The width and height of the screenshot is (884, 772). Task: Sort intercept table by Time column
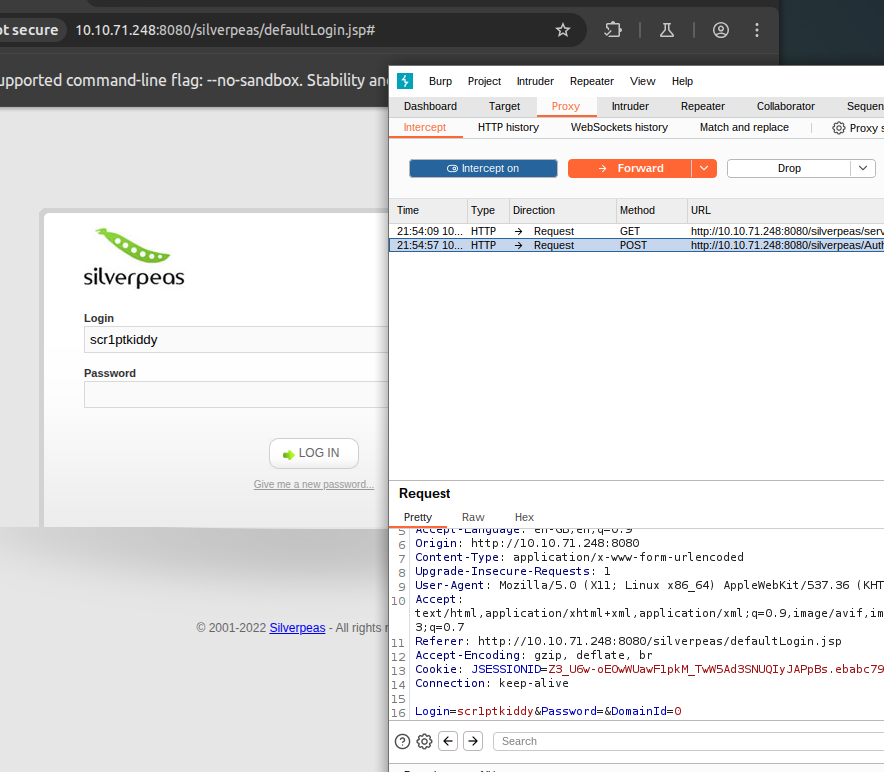tap(428, 210)
